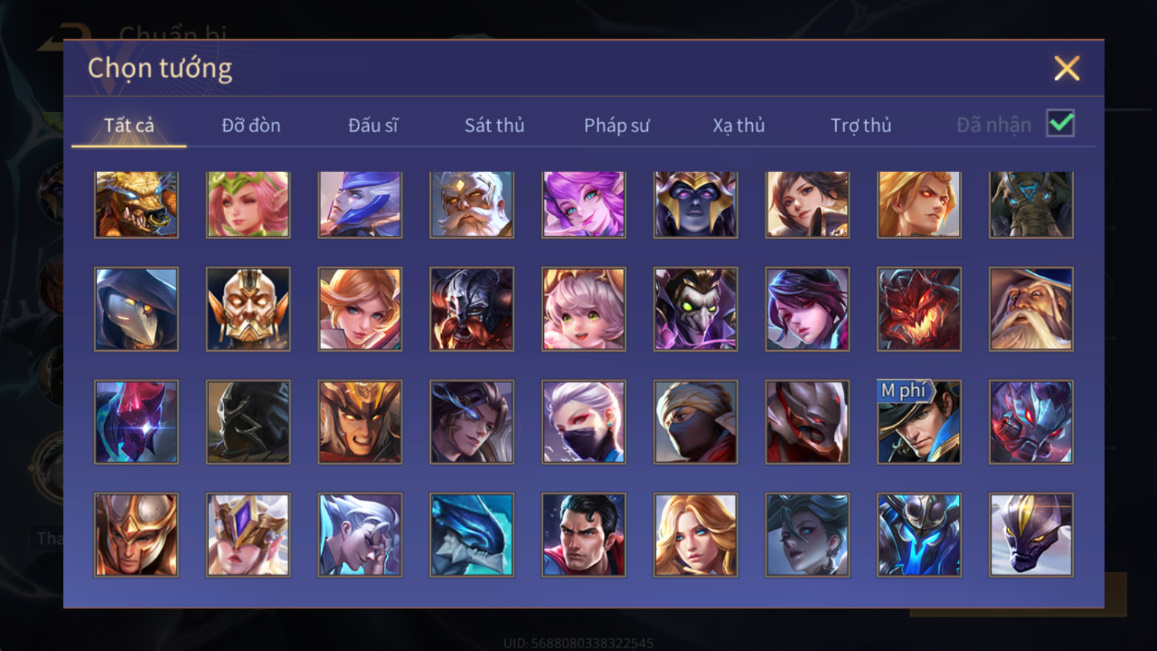This screenshot has height=651, width=1157.
Task: Select the white-haired masked ninja girl
Action: (x=584, y=422)
